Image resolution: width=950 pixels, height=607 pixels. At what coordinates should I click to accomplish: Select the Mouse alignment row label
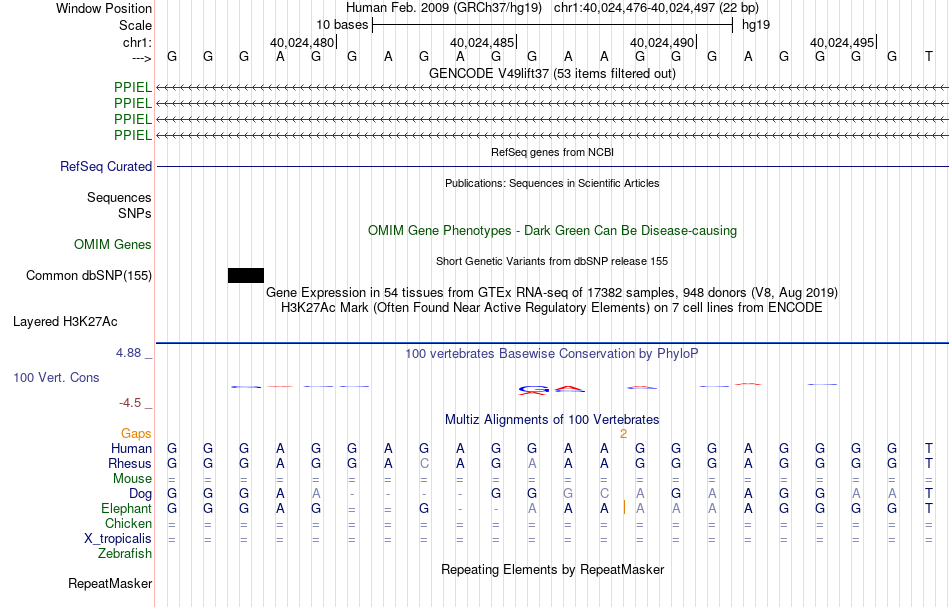pos(133,479)
